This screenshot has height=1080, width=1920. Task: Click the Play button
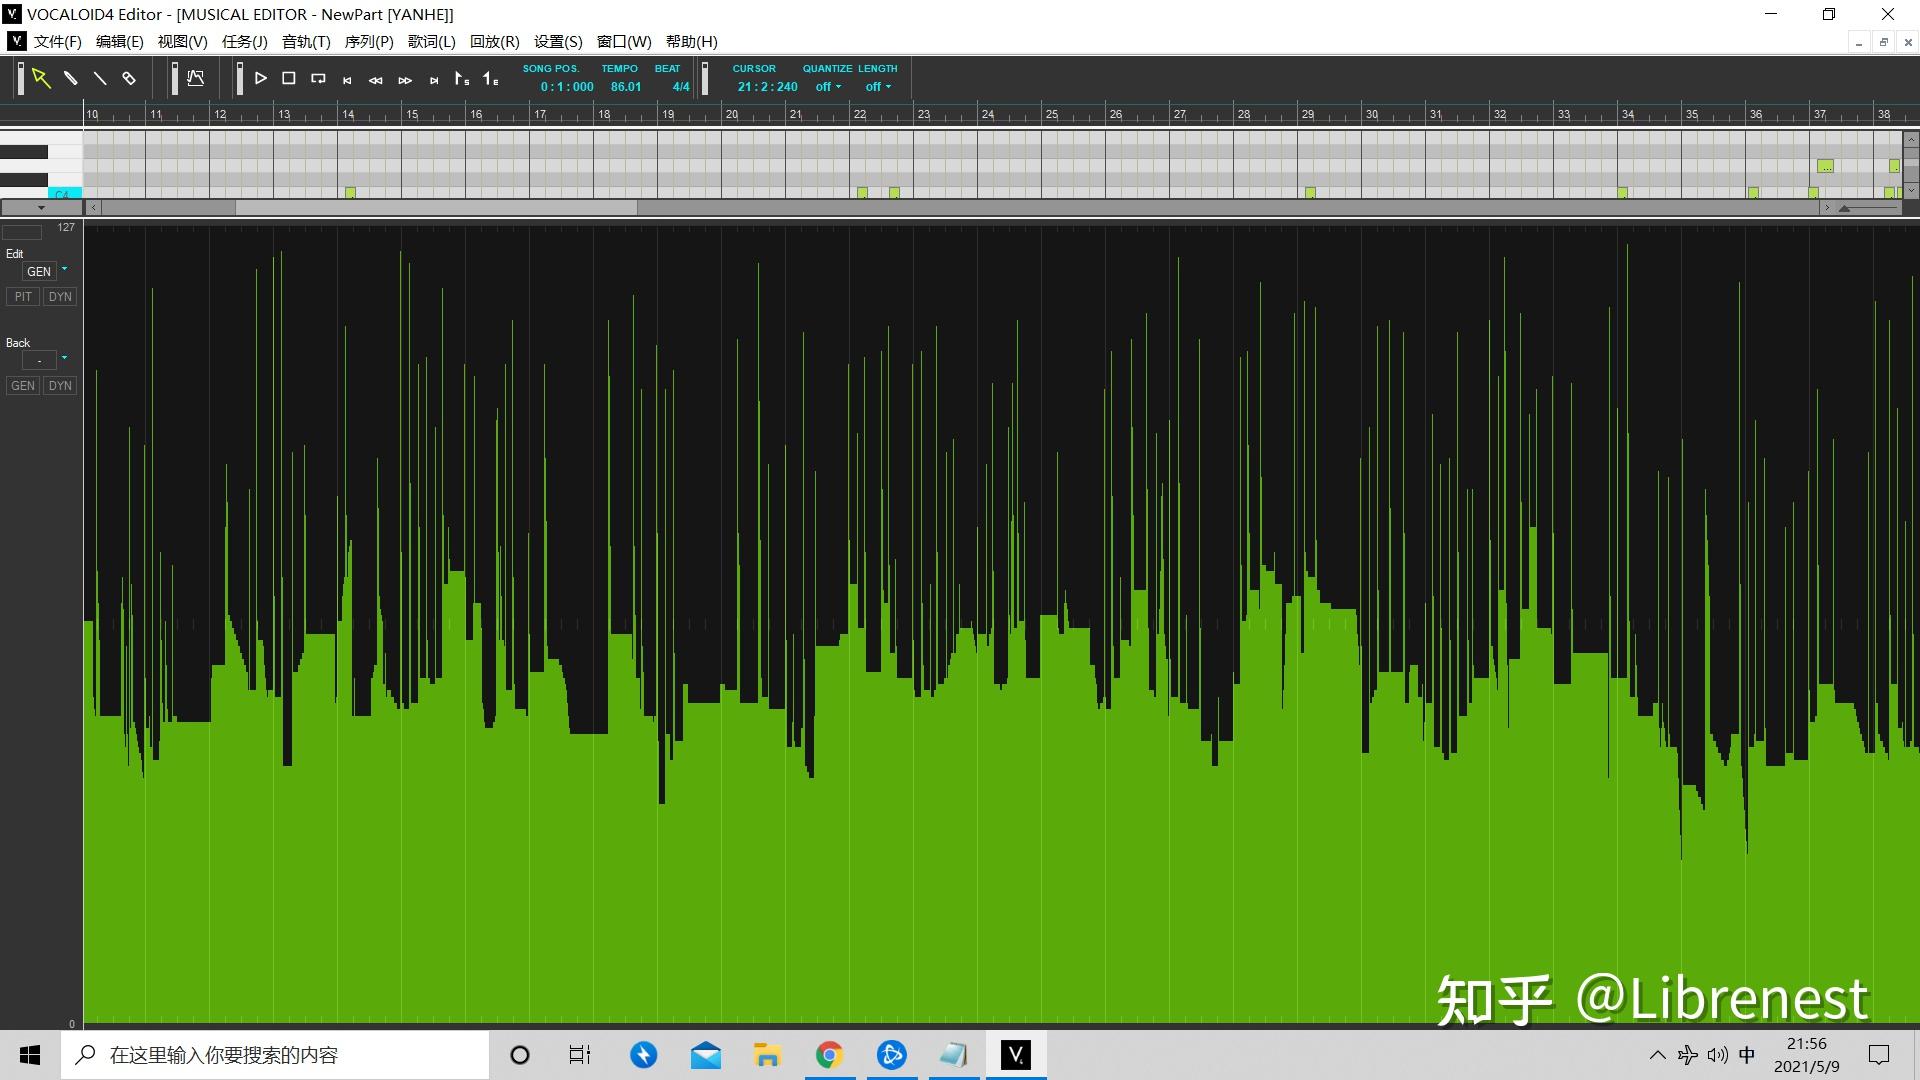tap(260, 78)
